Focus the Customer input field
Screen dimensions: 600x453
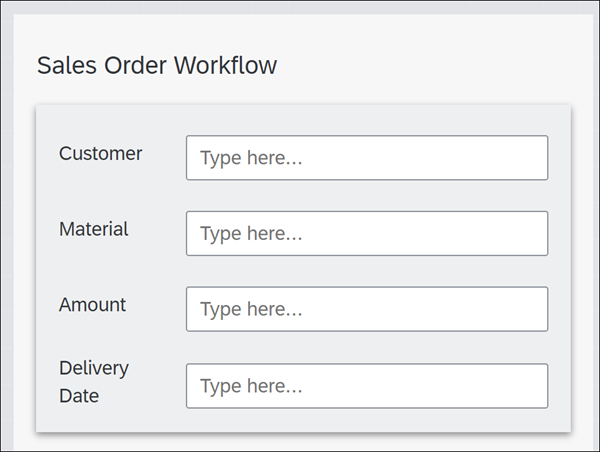pyautogui.click(x=367, y=158)
